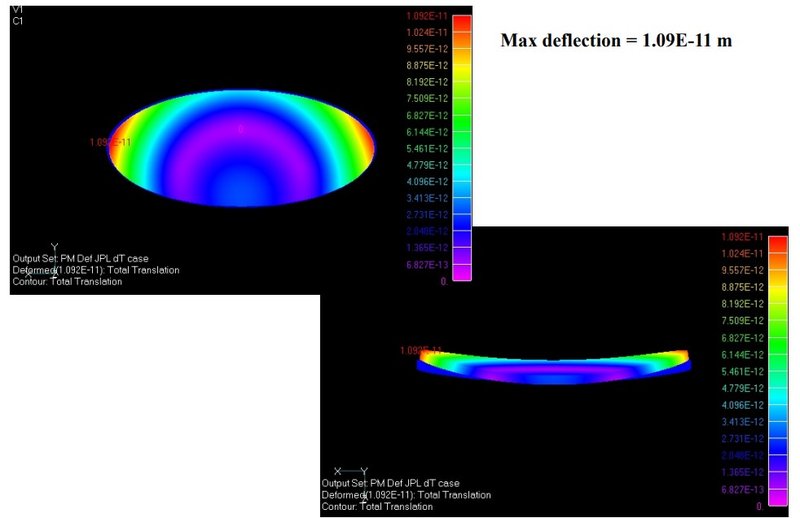Viewport: 800px width, 518px height.
Task: Click the 6.144E-12 value in the elliptical plot legend
Action: [426, 132]
